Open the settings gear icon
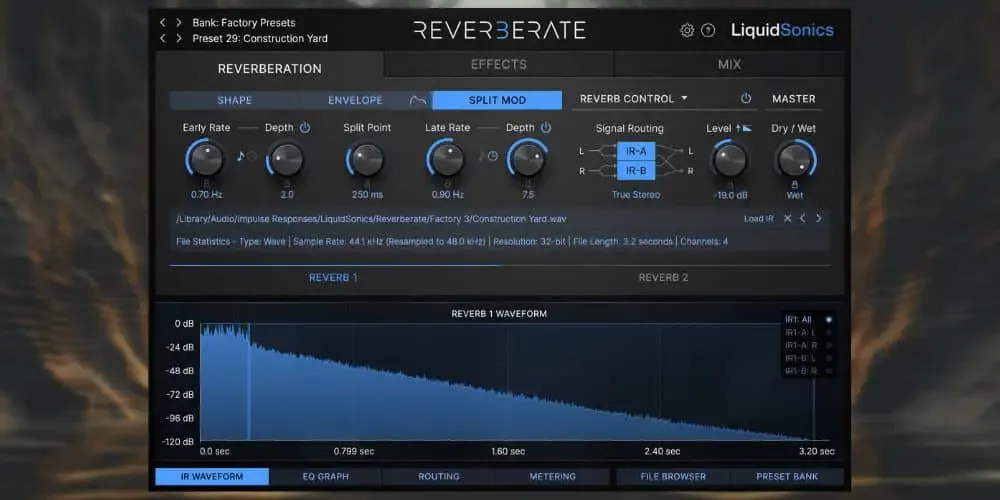The height and width of the screenshot is (500, 1000). click(687, 30)
